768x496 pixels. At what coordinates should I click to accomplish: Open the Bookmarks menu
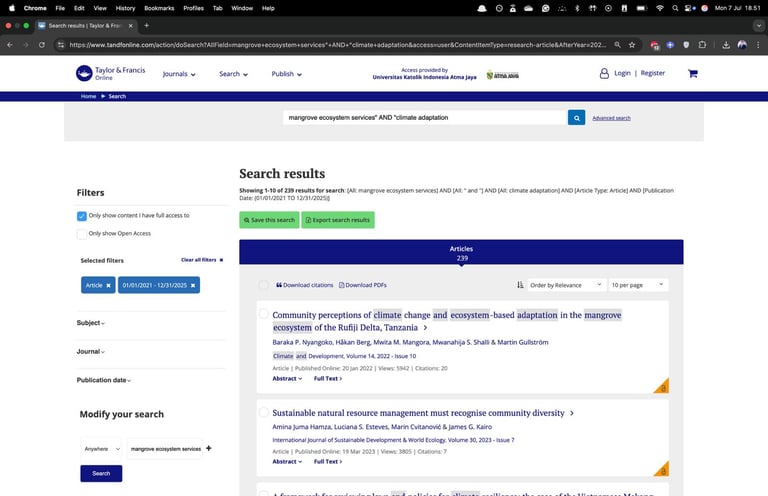tap(159, 8)
